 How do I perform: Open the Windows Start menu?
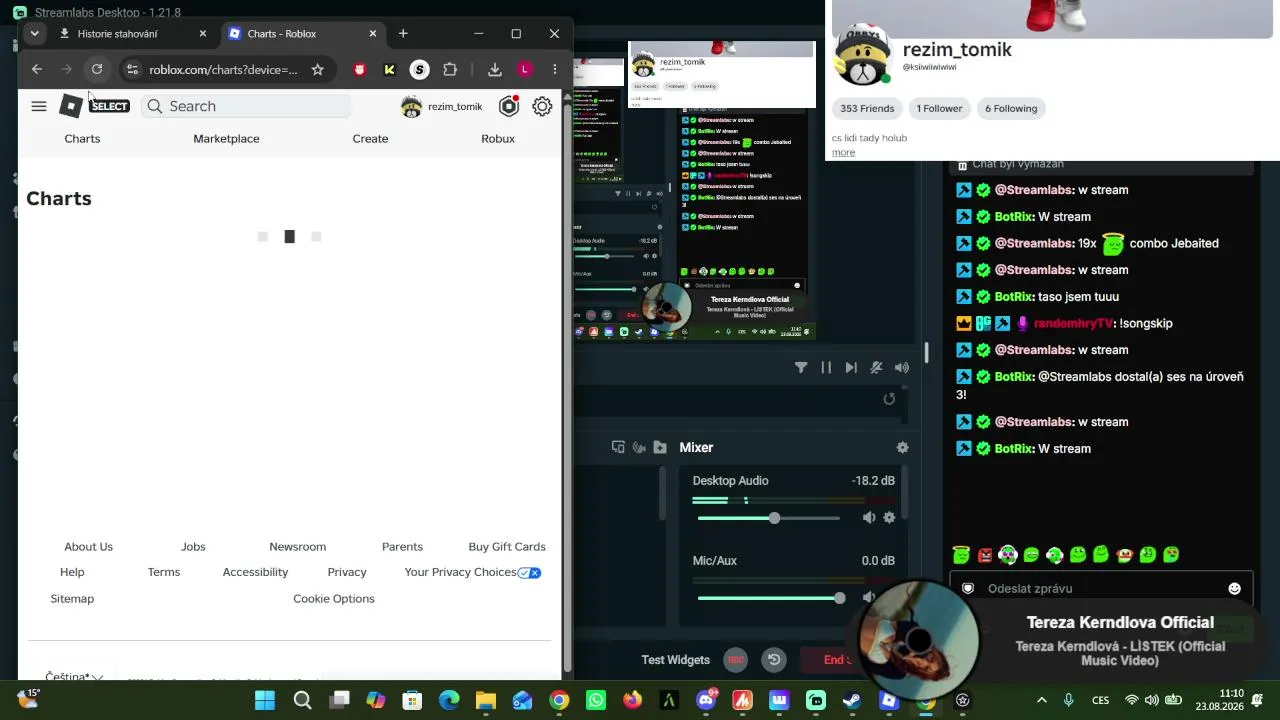point(265,700)
